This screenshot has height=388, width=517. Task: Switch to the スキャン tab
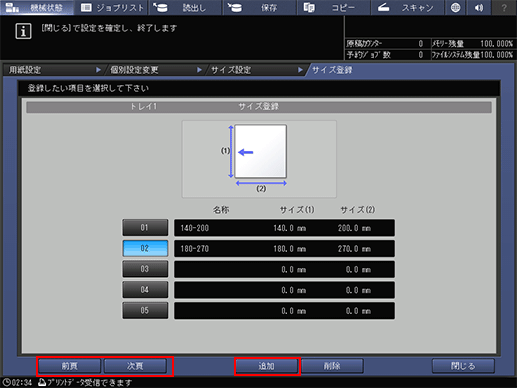coord(407,7)
